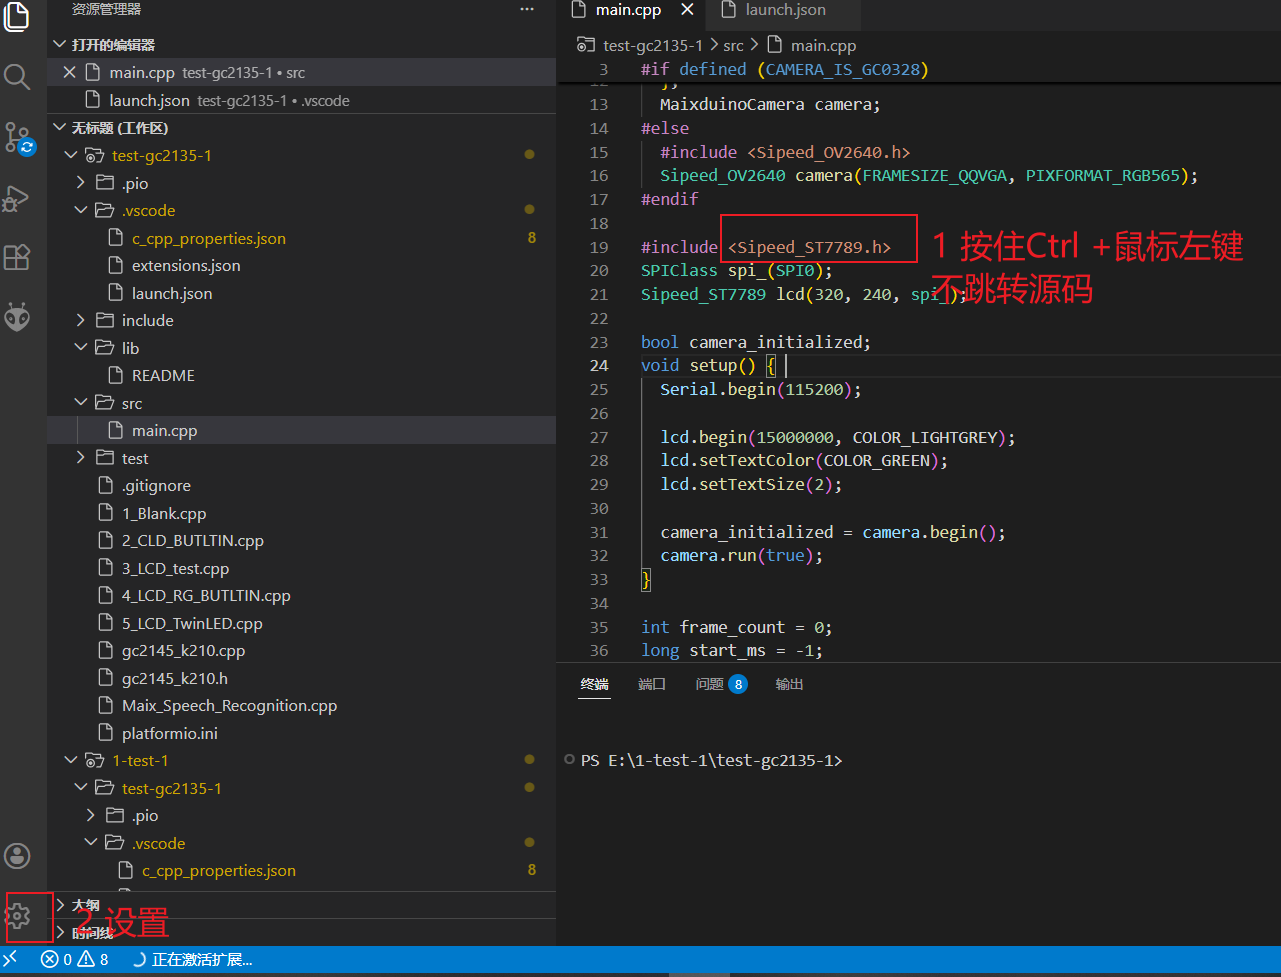Close the main.cpp editor tab
The width and height of the screenshot is (1281, 977).
point(687,10)
